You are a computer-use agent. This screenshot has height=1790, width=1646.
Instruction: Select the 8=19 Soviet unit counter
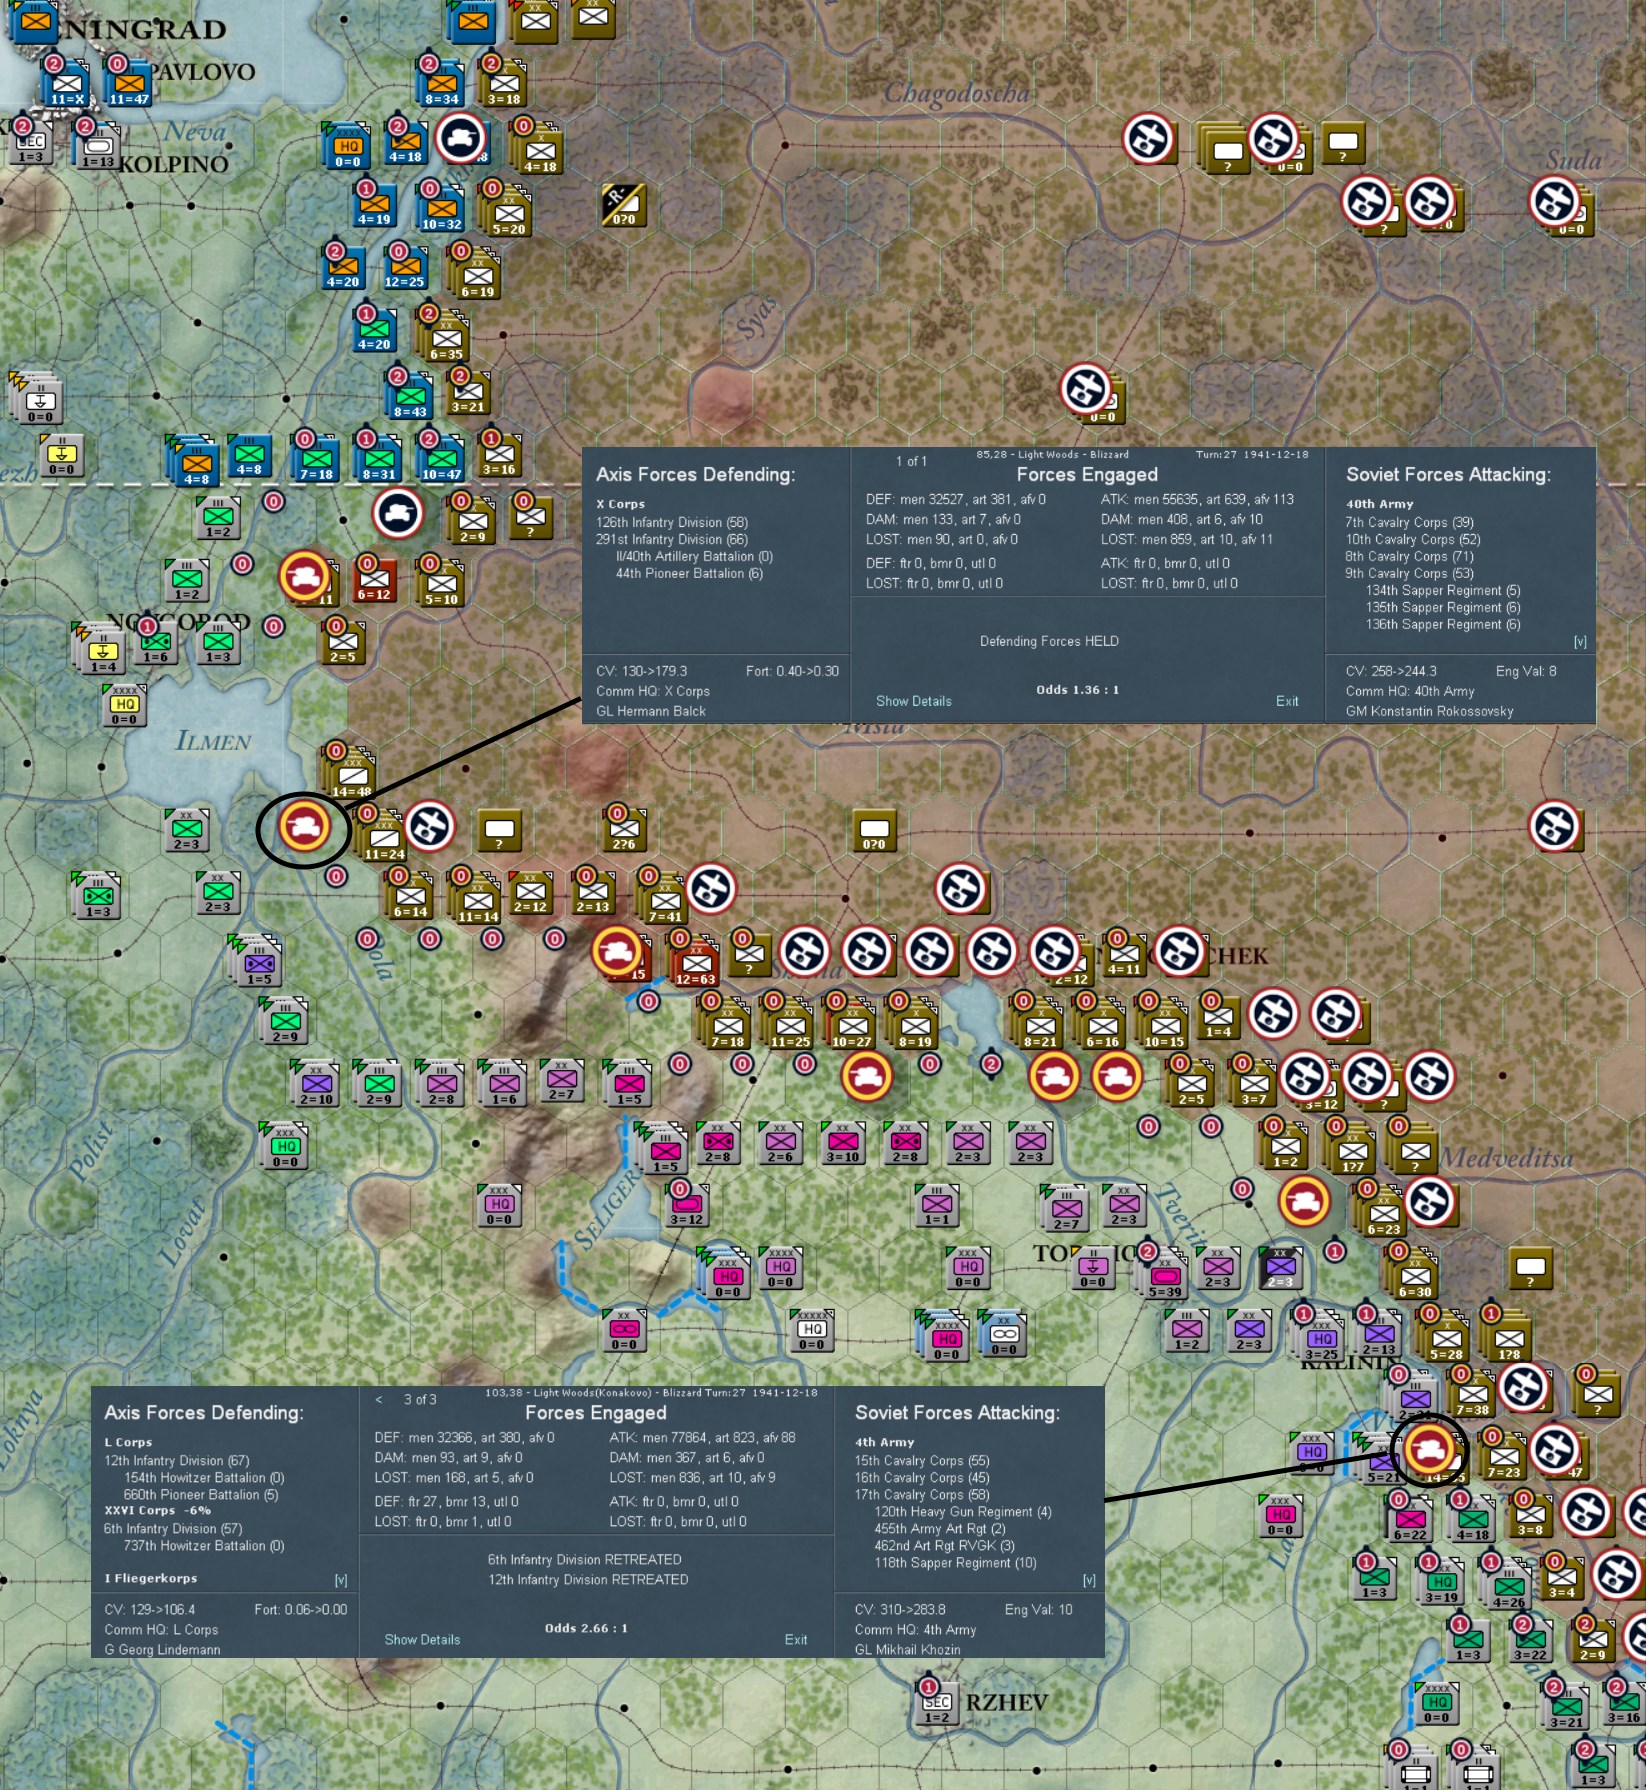click(x=914, y=1024)
